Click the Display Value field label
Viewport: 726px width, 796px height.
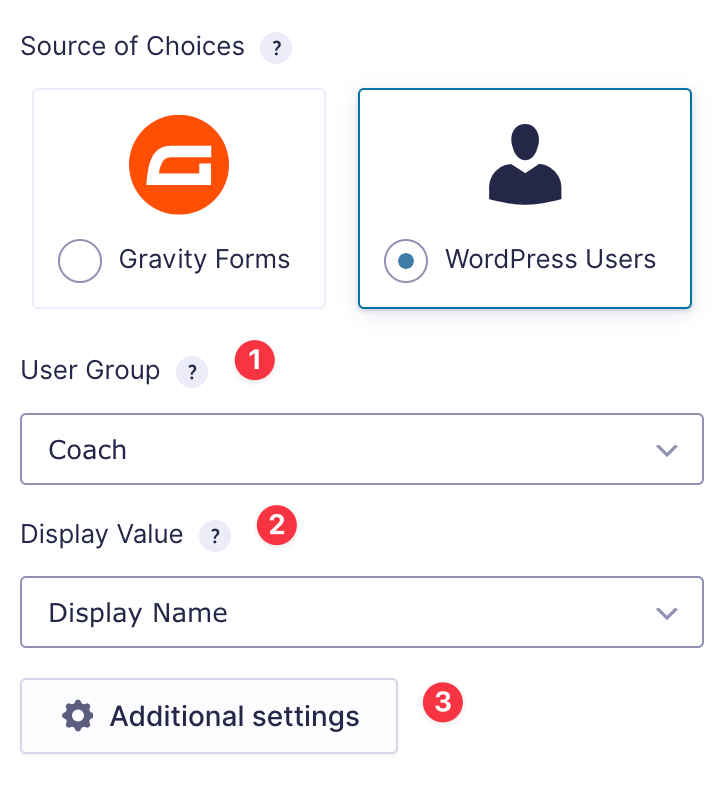(x=102, y=534)
